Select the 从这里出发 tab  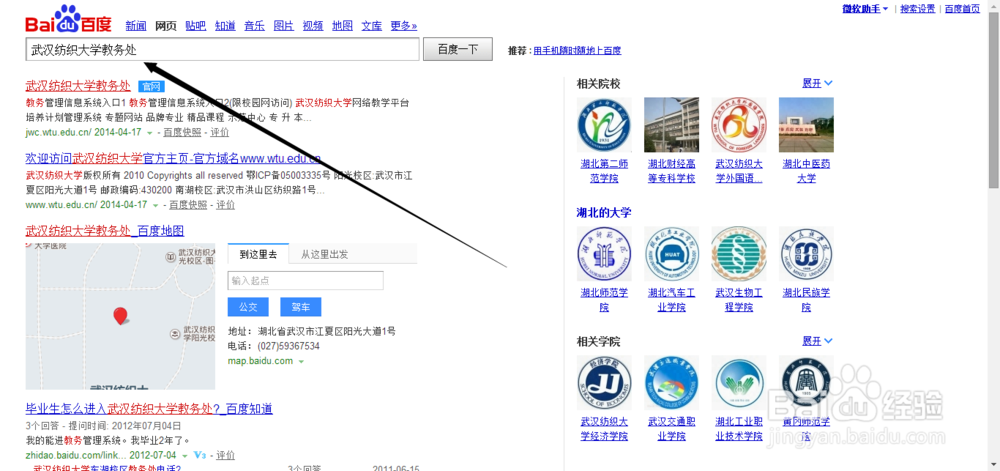325,254
